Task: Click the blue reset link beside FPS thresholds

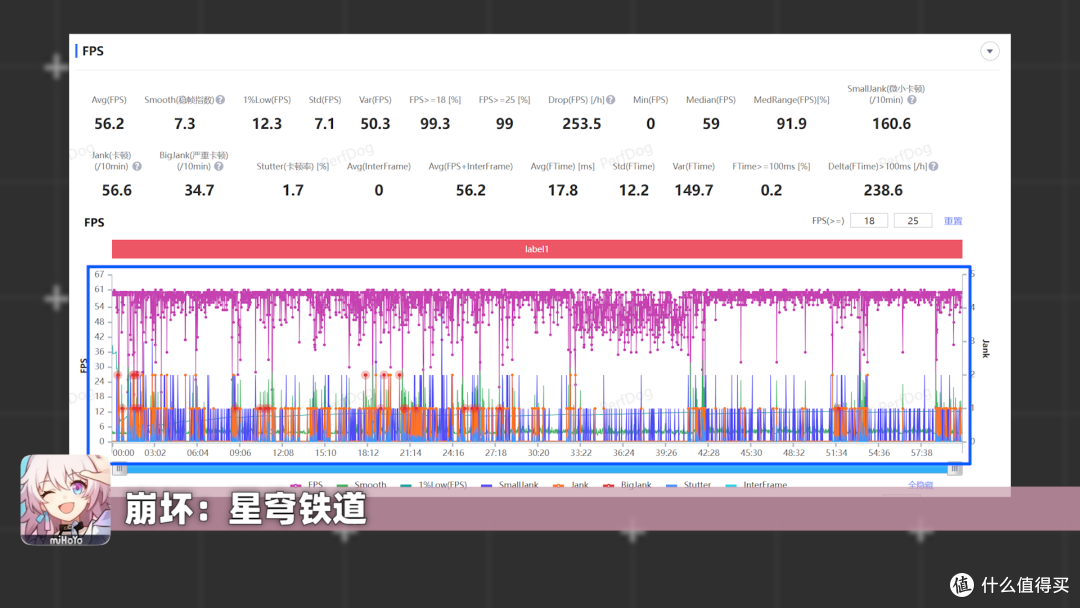Action: (x=953, y=221)
